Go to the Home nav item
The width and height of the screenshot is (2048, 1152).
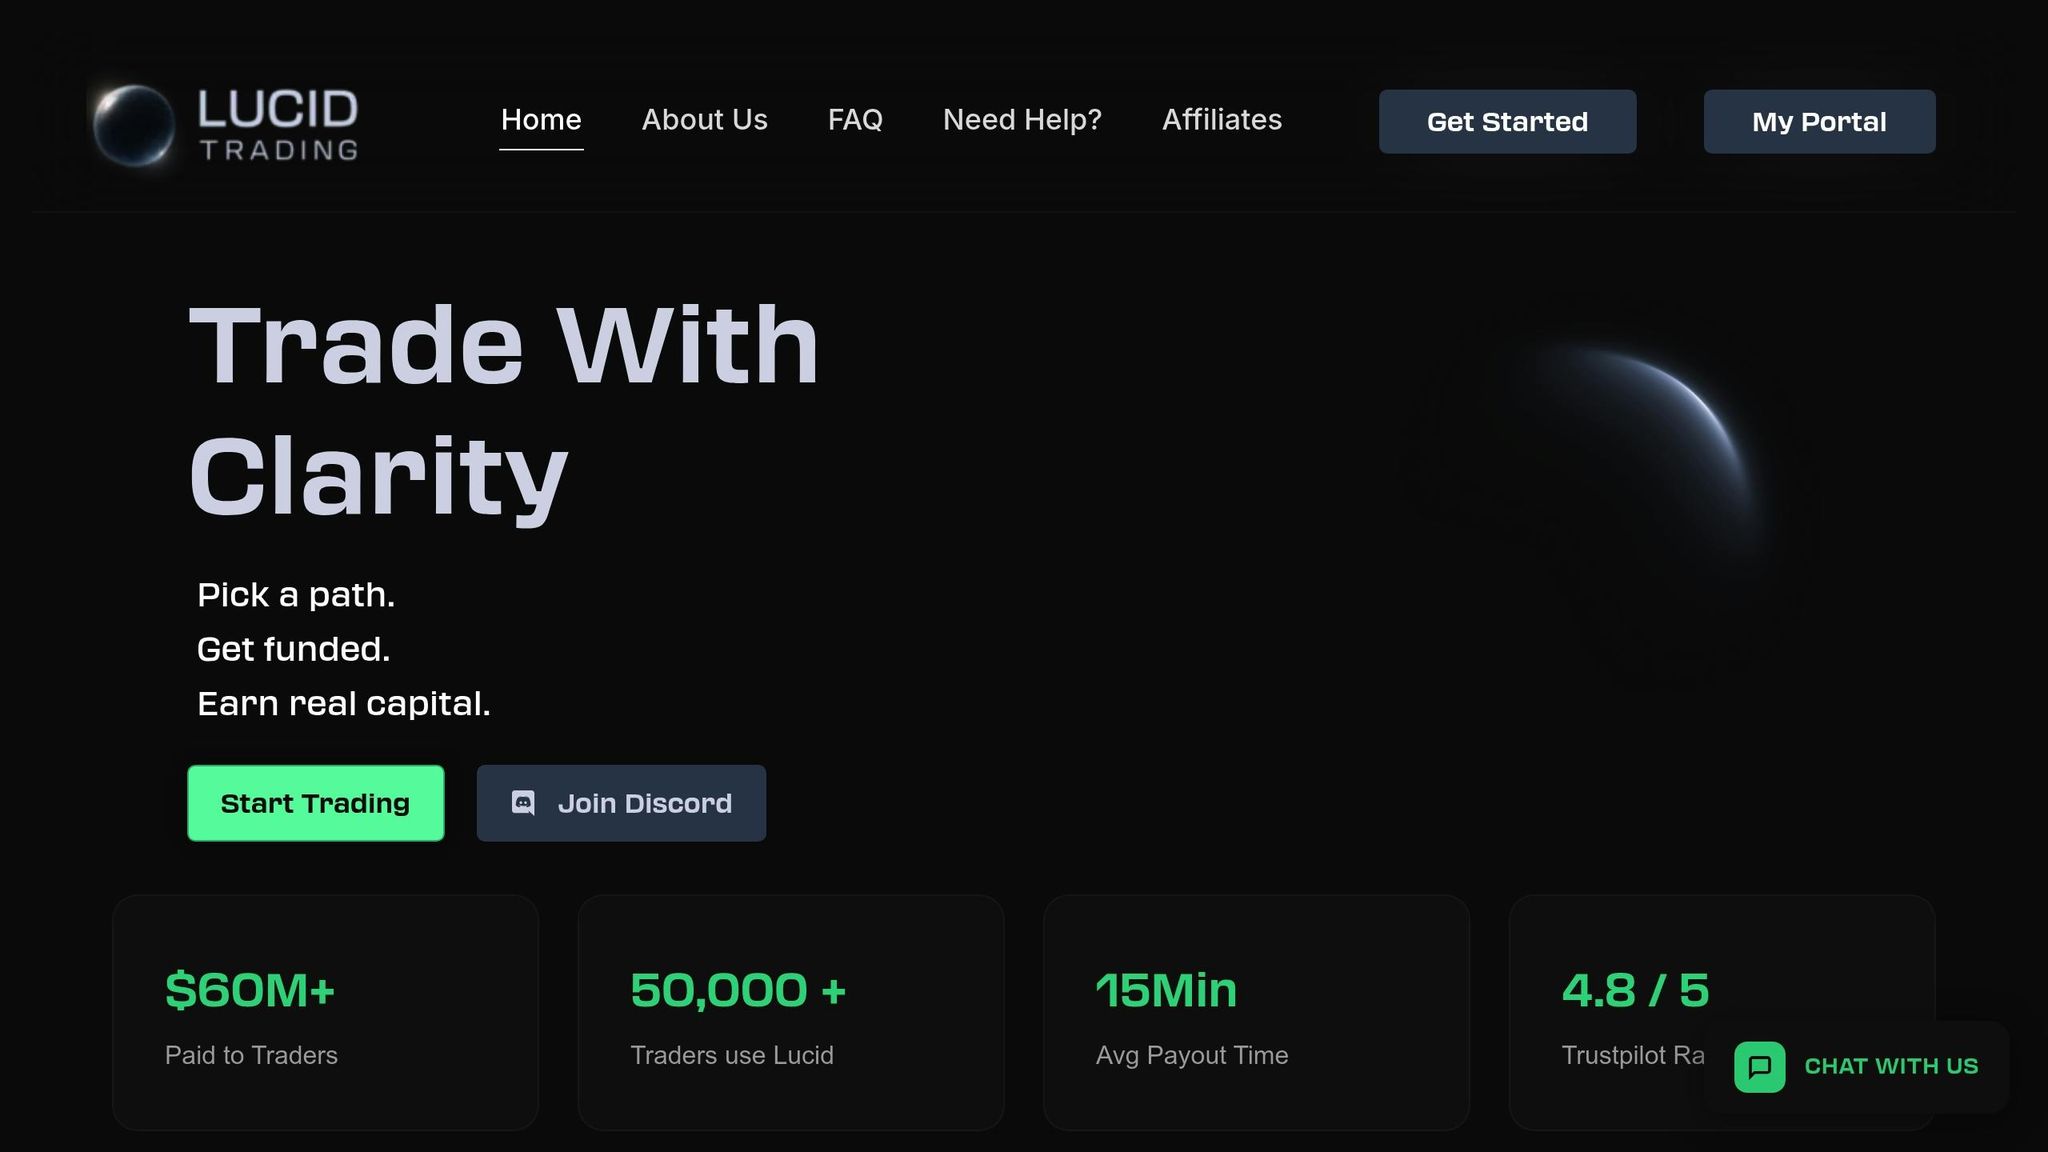pyautogui.click(x=541, y=120)
